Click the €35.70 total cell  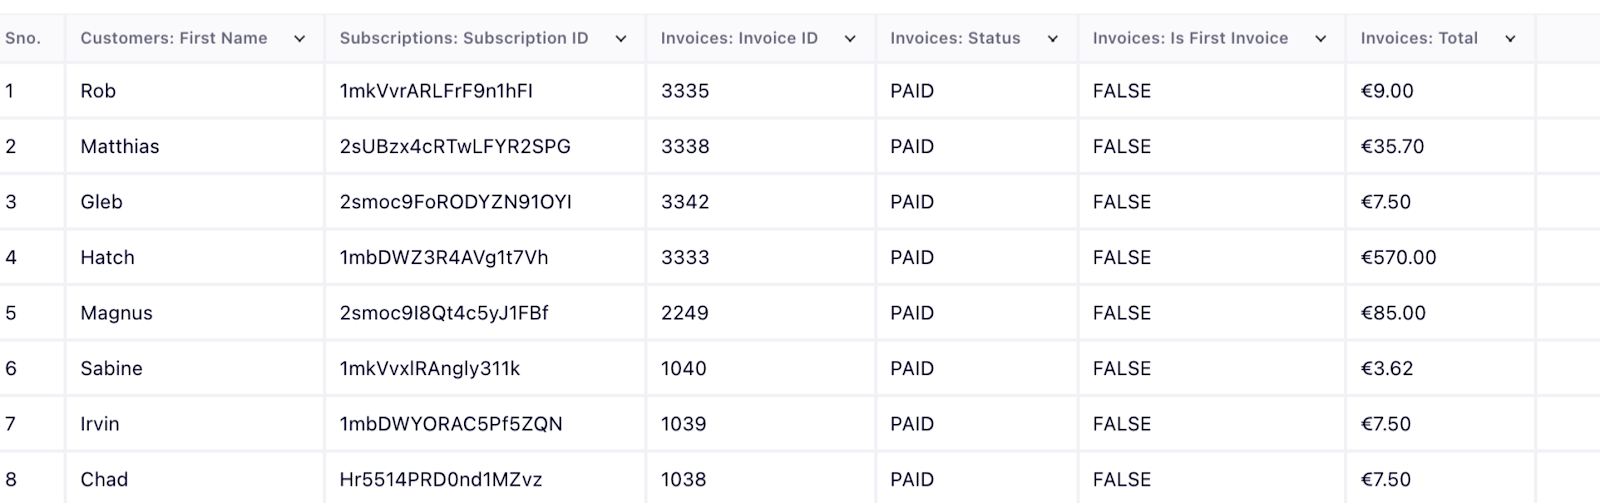(x=1392, y=147)
